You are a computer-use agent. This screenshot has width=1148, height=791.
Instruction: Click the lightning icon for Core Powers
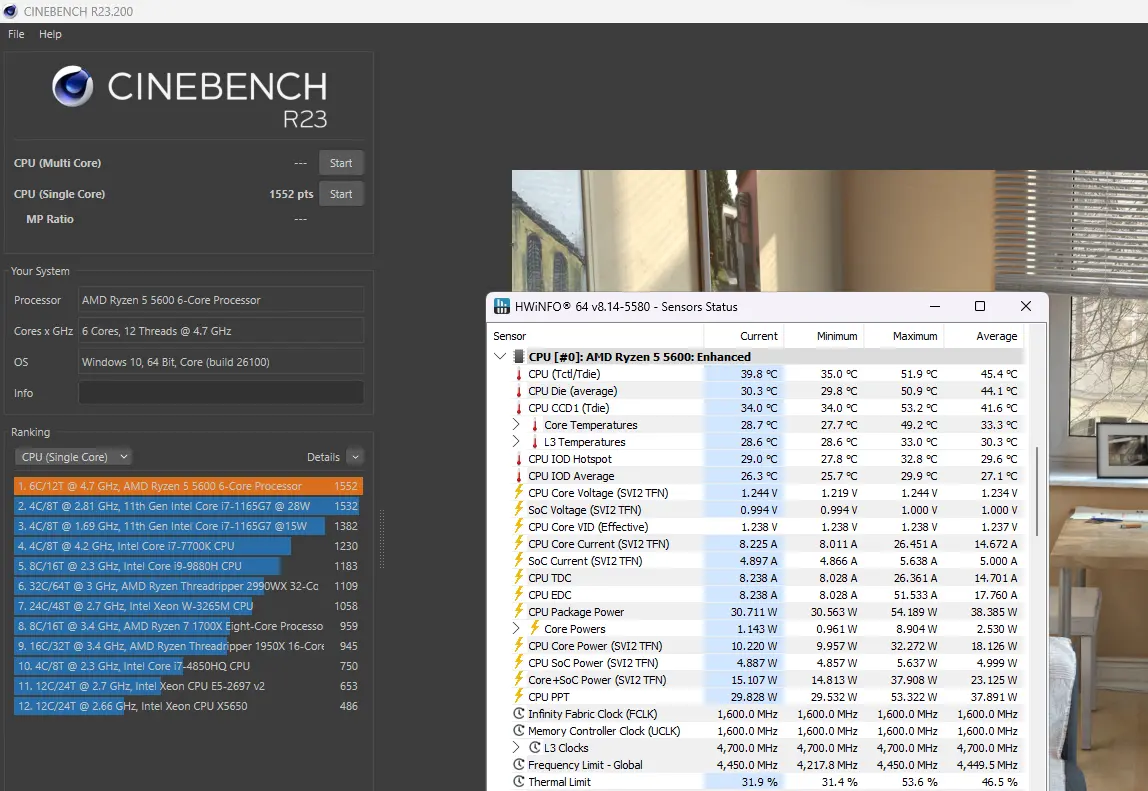tap(535, 628)
